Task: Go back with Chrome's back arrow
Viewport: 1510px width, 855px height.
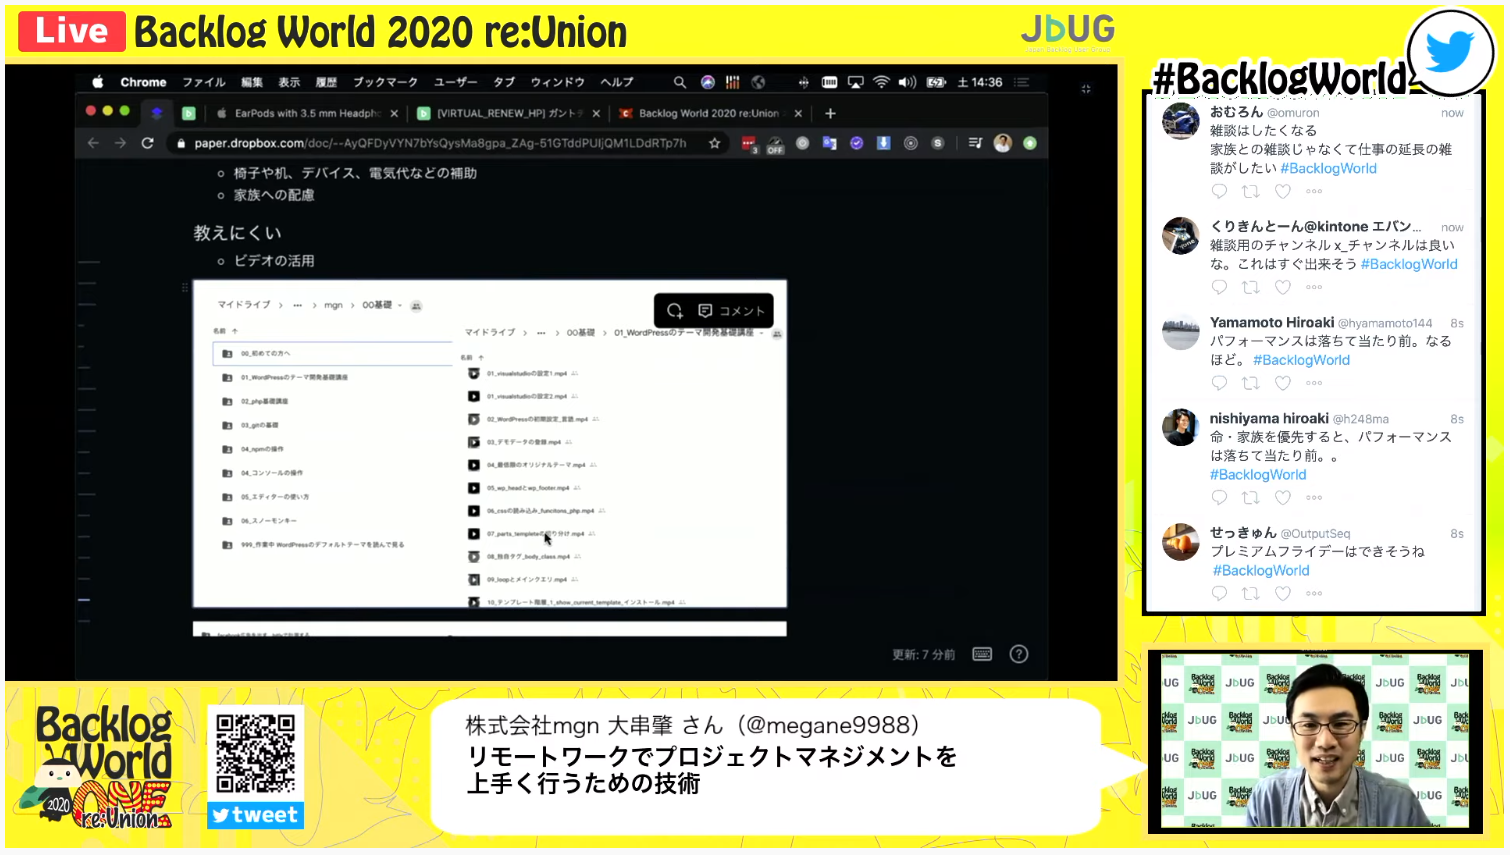Action: point(93,143)
